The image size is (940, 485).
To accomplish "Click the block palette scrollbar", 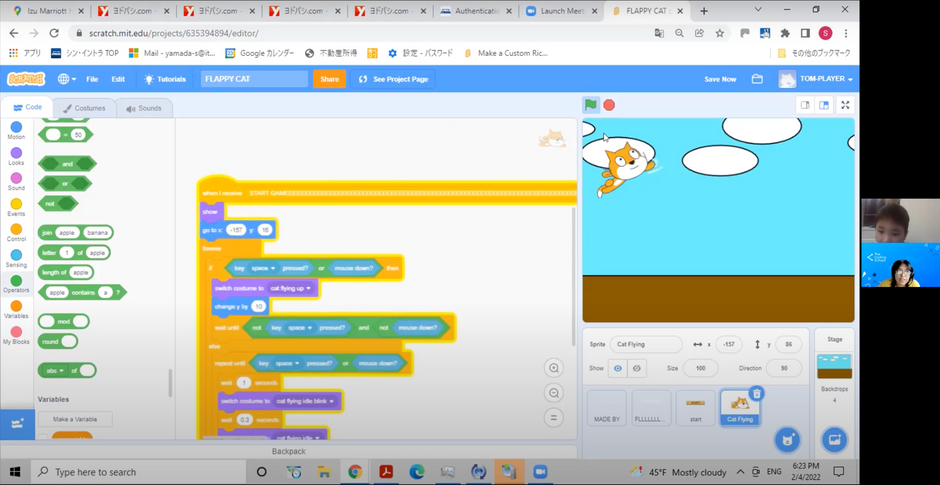I will click(170, 382).
